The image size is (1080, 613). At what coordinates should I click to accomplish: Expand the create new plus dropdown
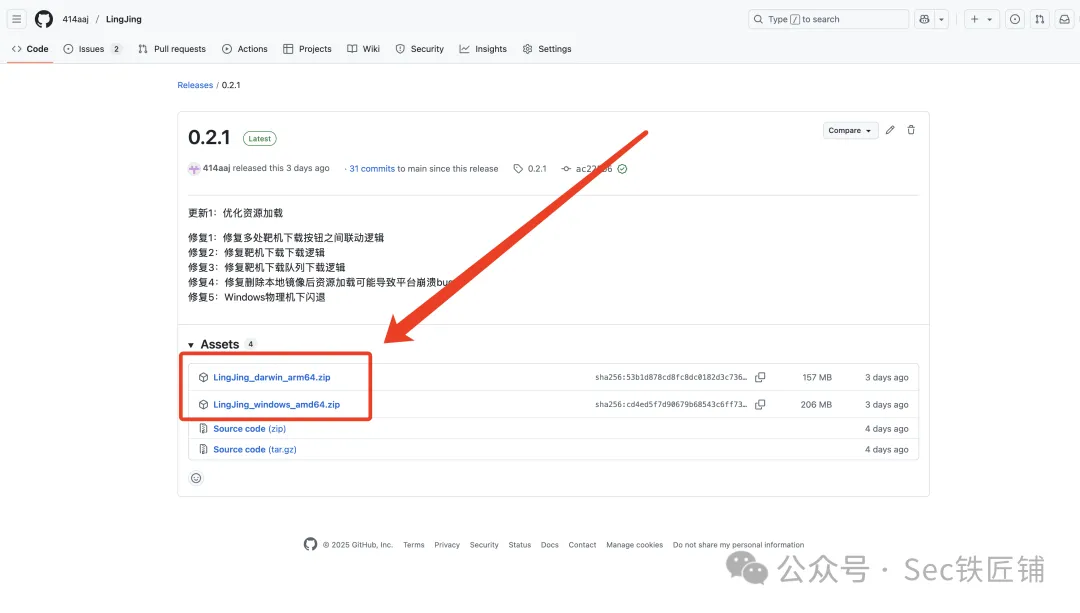point(981,19)
